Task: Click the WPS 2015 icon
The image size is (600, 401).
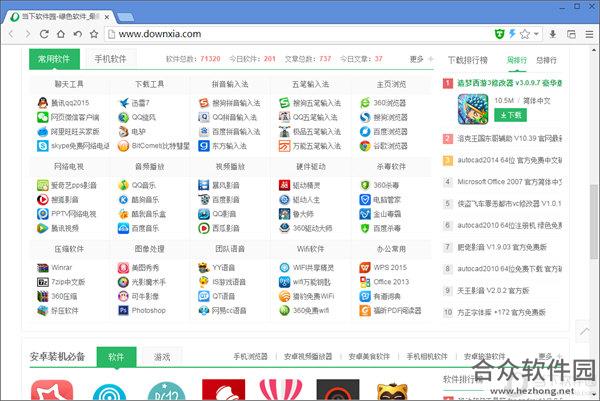Action: (x=365, y=267)
